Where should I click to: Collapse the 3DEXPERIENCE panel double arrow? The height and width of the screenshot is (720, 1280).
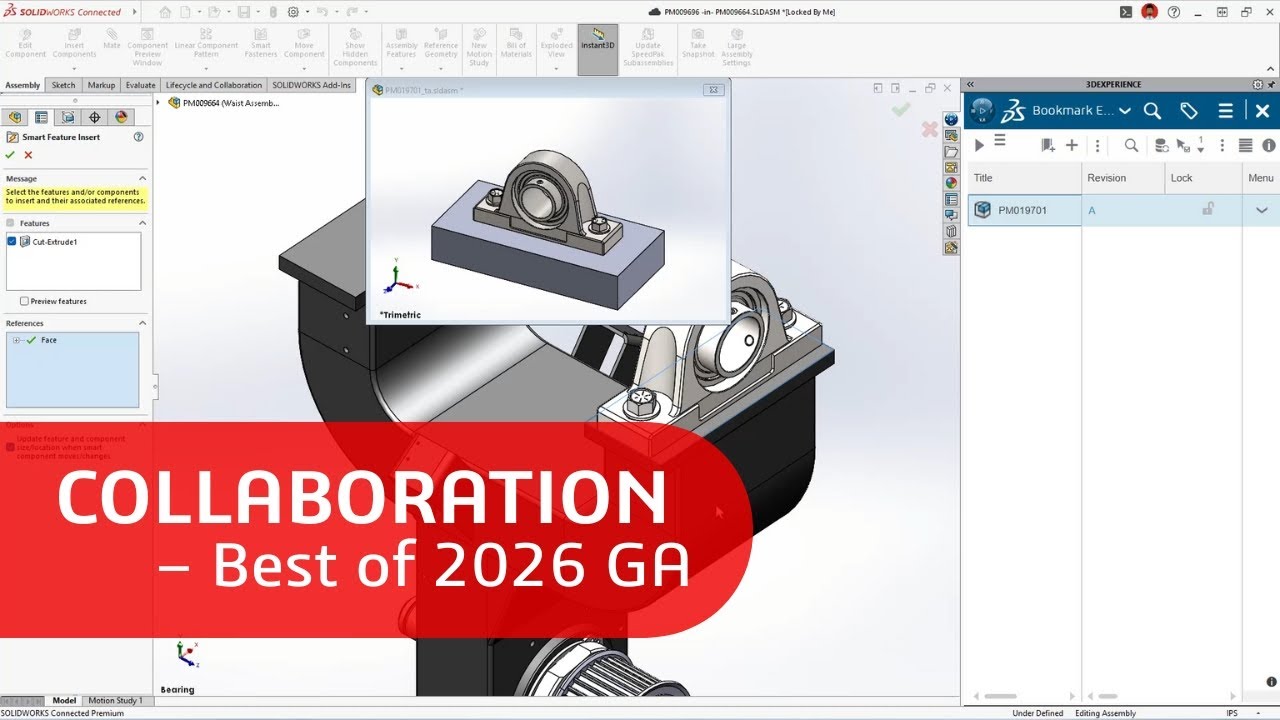pos(970,85)
